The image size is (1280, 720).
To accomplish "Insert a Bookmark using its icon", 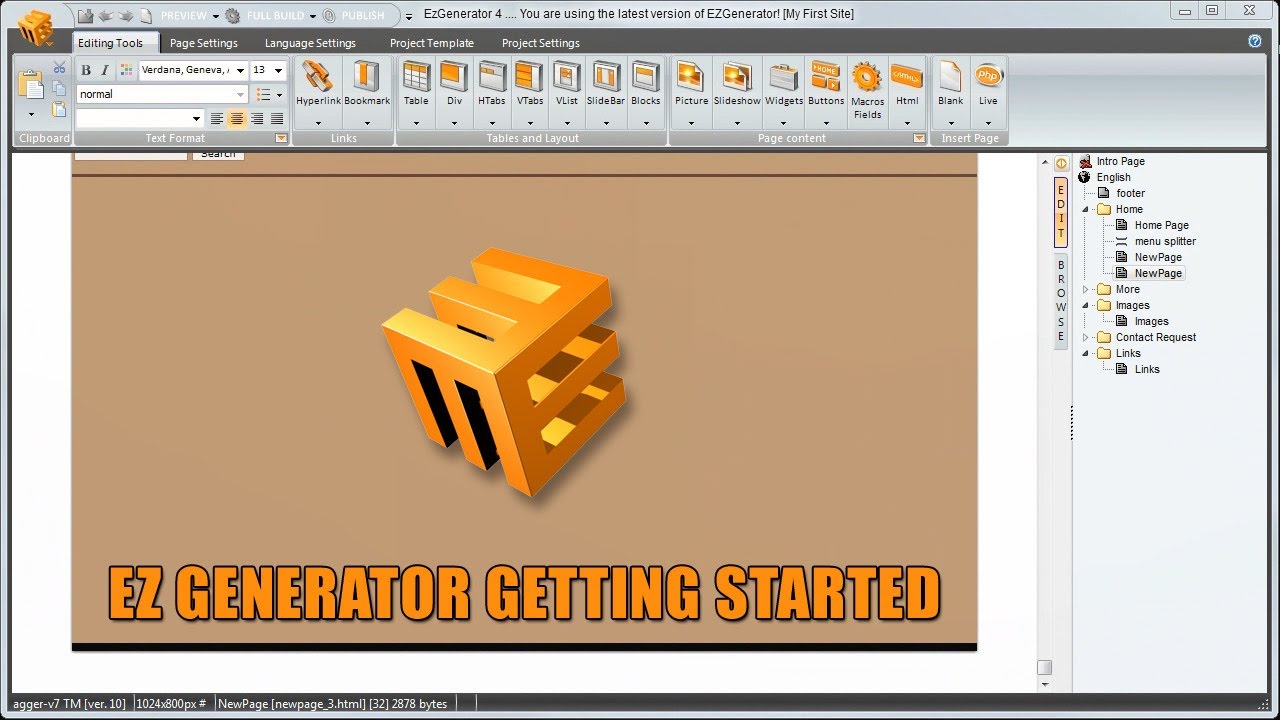I will tap(367, 77).
